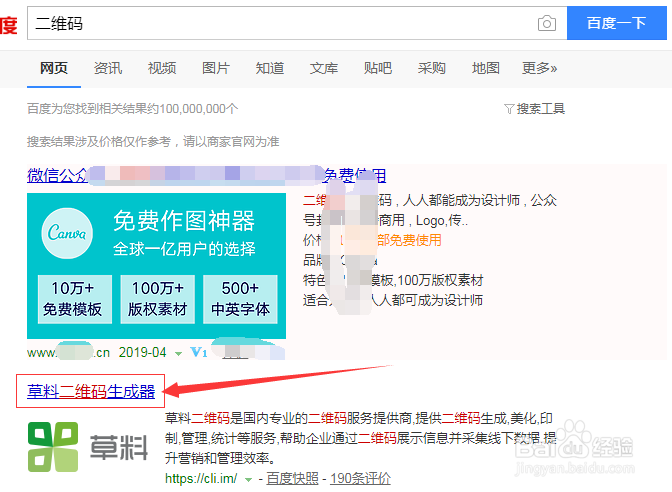Click the 草料二维码是国内专业的 description text
Screen dimensions: 672x492
pos(360,438)
